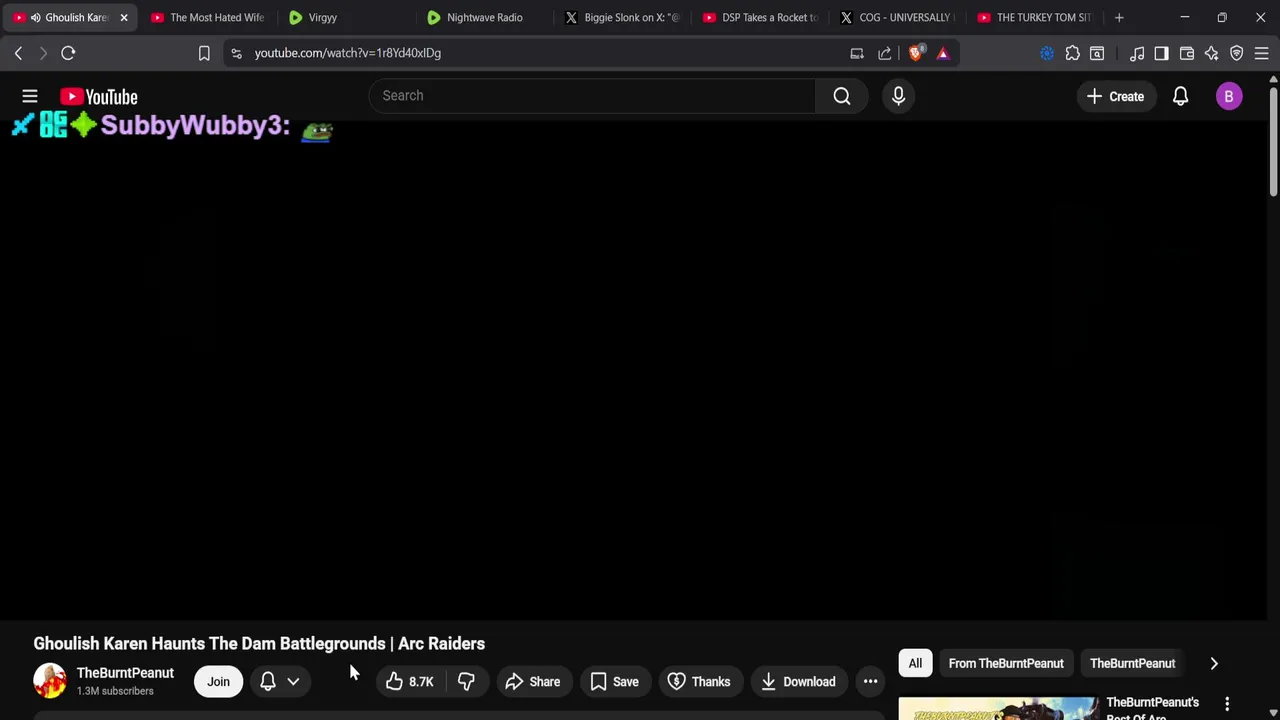Screen dimensions: 1280x720
Task: Show more filter chips with right chevron
Action: click(1214, 663)
